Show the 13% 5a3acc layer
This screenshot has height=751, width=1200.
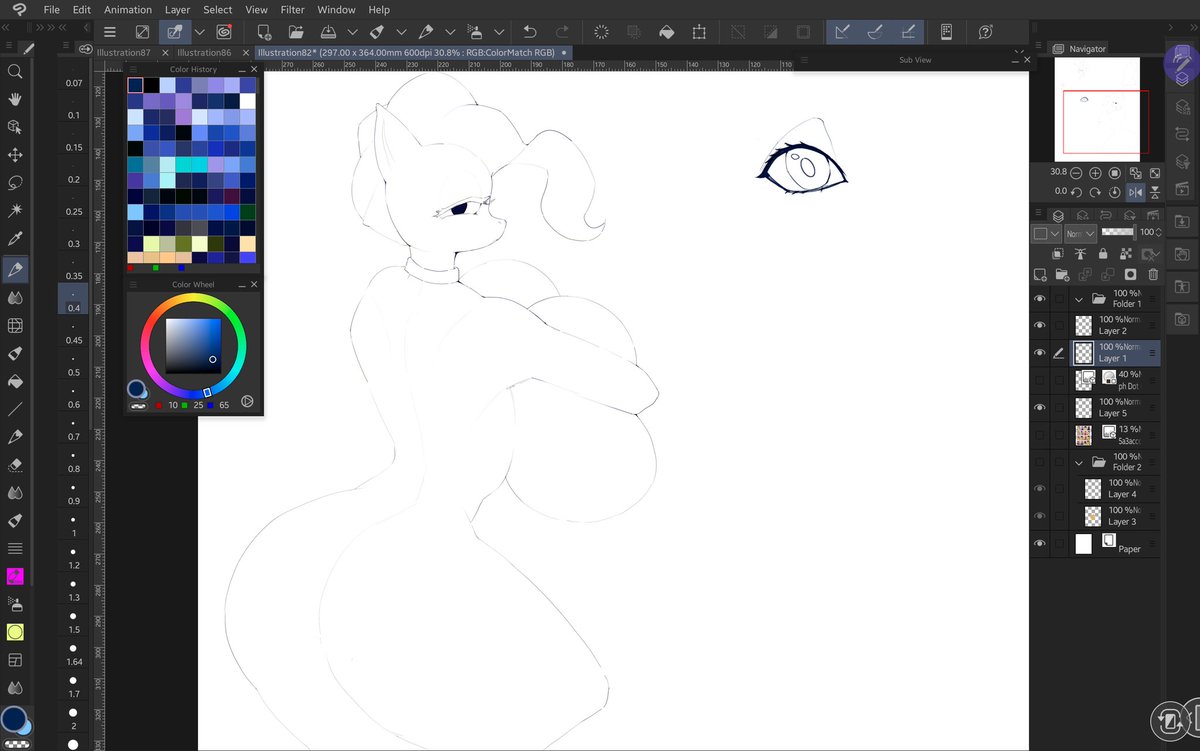[x=1040, y=435]
